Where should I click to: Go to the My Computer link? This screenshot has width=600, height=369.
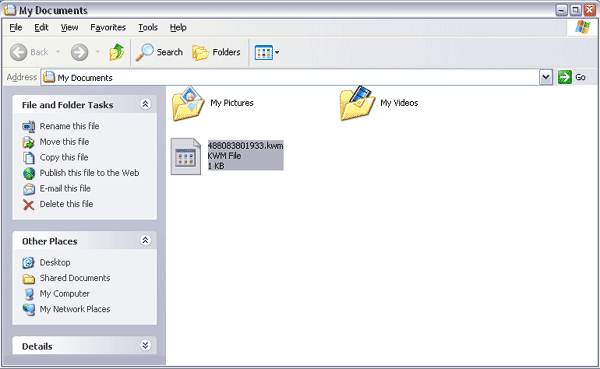click(x=65, y=294)
